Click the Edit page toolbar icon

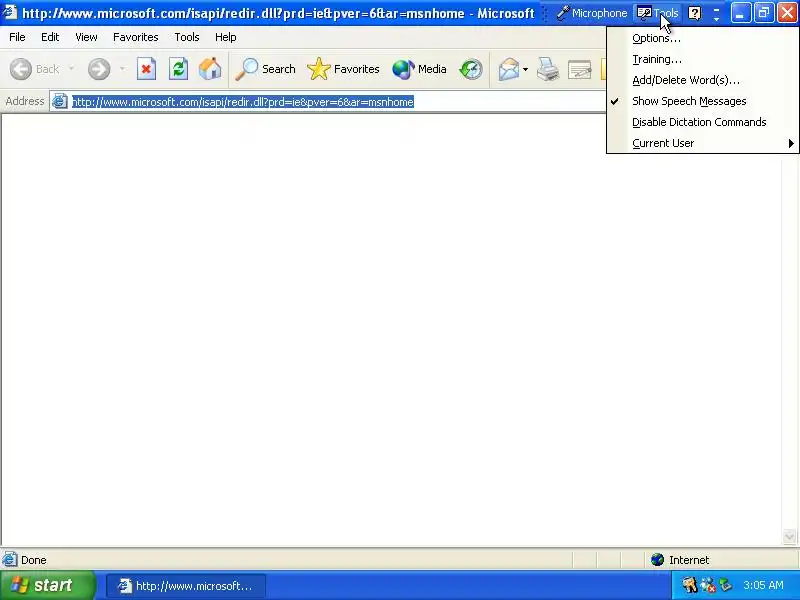pos(580,69)
